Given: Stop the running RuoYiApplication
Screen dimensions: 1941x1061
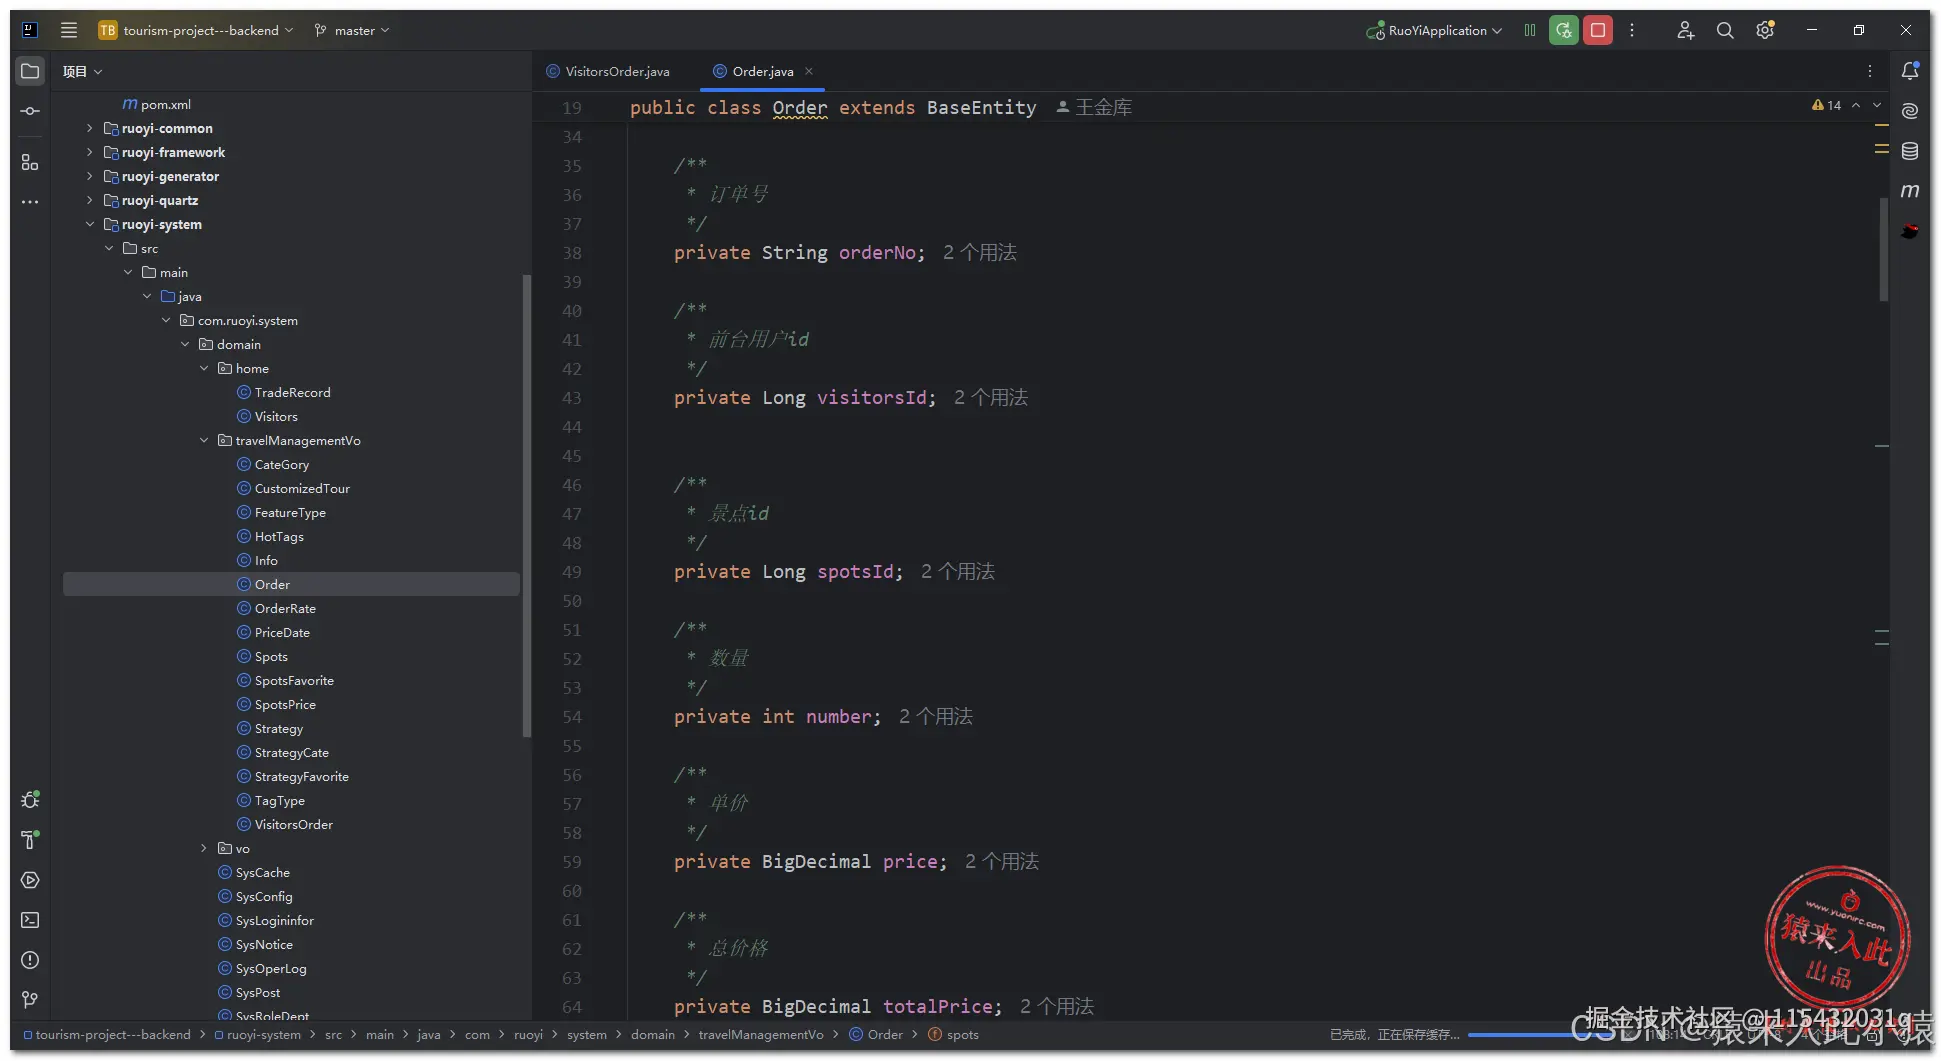Looking at the screenshot, I should 1598,30.
